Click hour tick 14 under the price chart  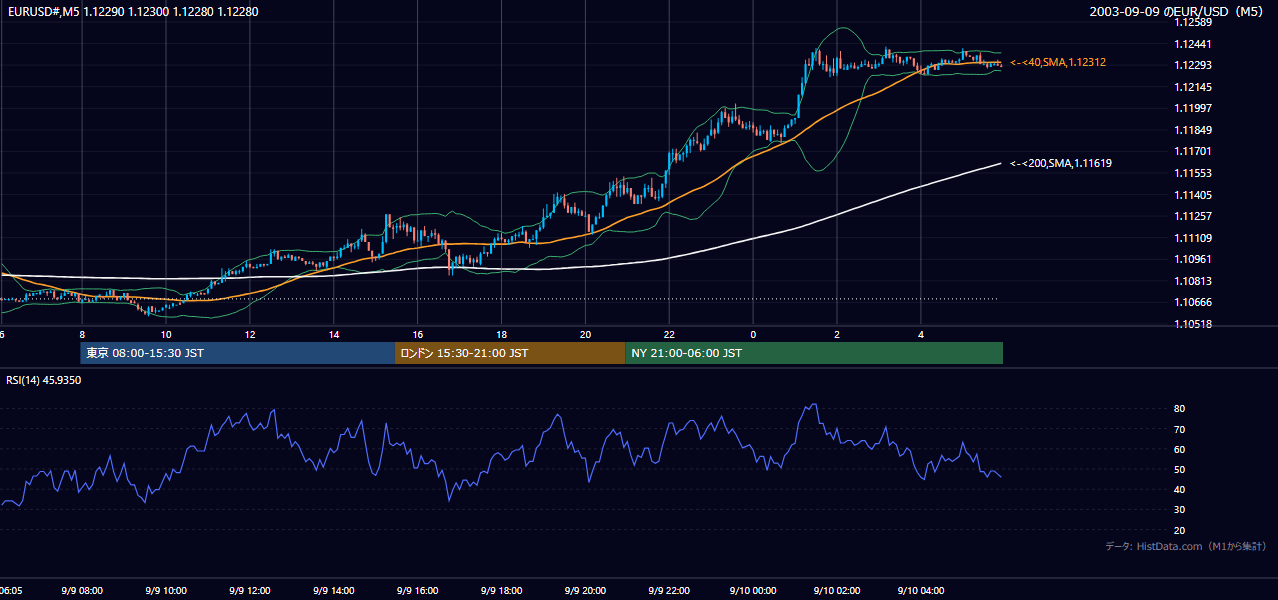pos(334,335)
